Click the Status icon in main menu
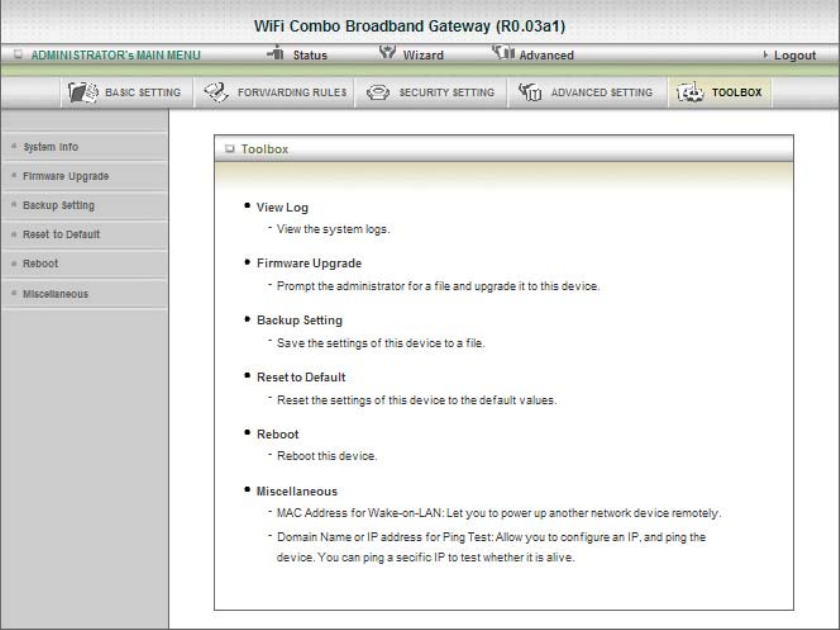 (276, 52)
